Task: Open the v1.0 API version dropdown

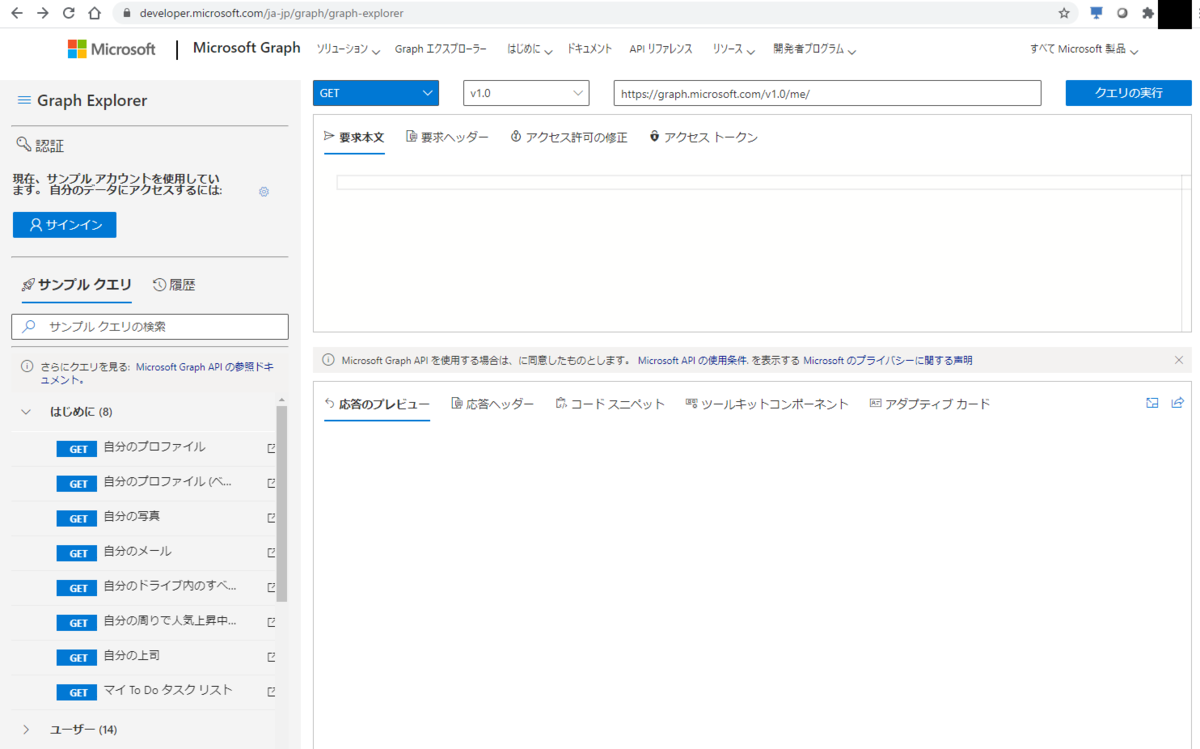Action: [525, 93]
